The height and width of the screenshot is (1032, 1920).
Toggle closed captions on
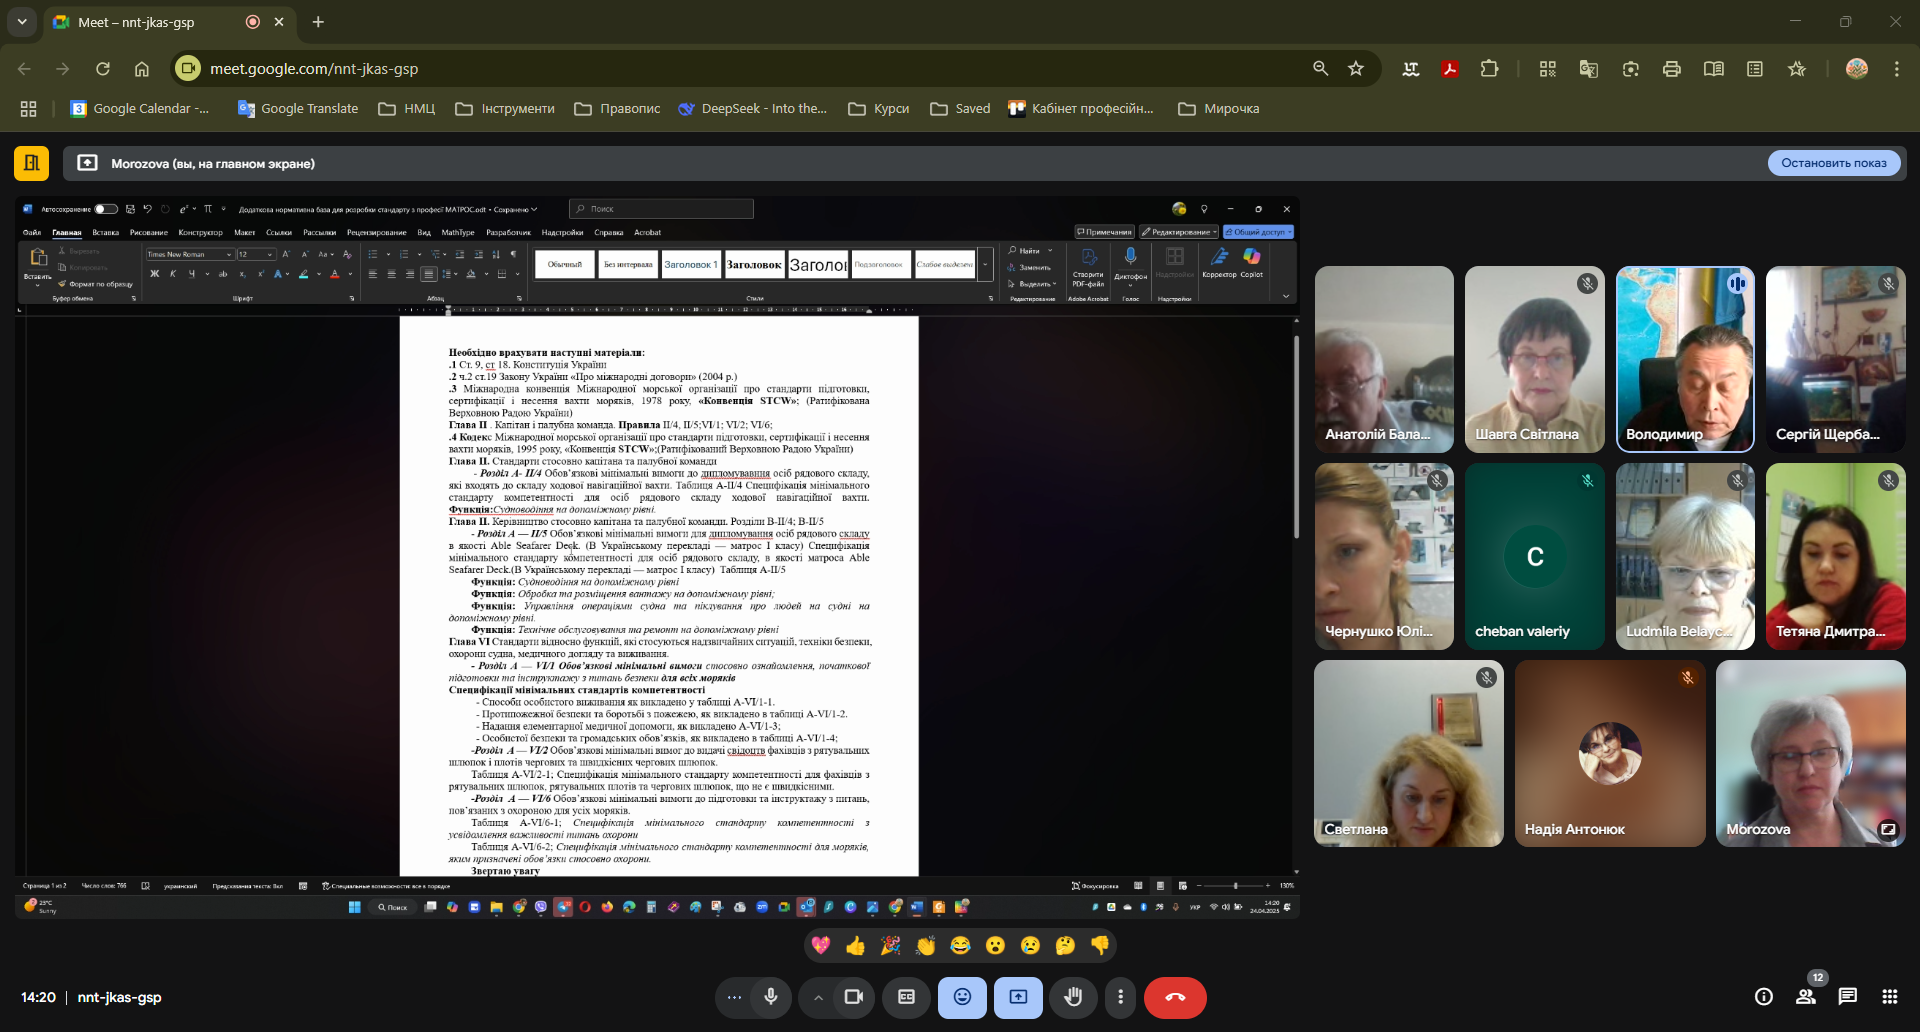point(906,997)
